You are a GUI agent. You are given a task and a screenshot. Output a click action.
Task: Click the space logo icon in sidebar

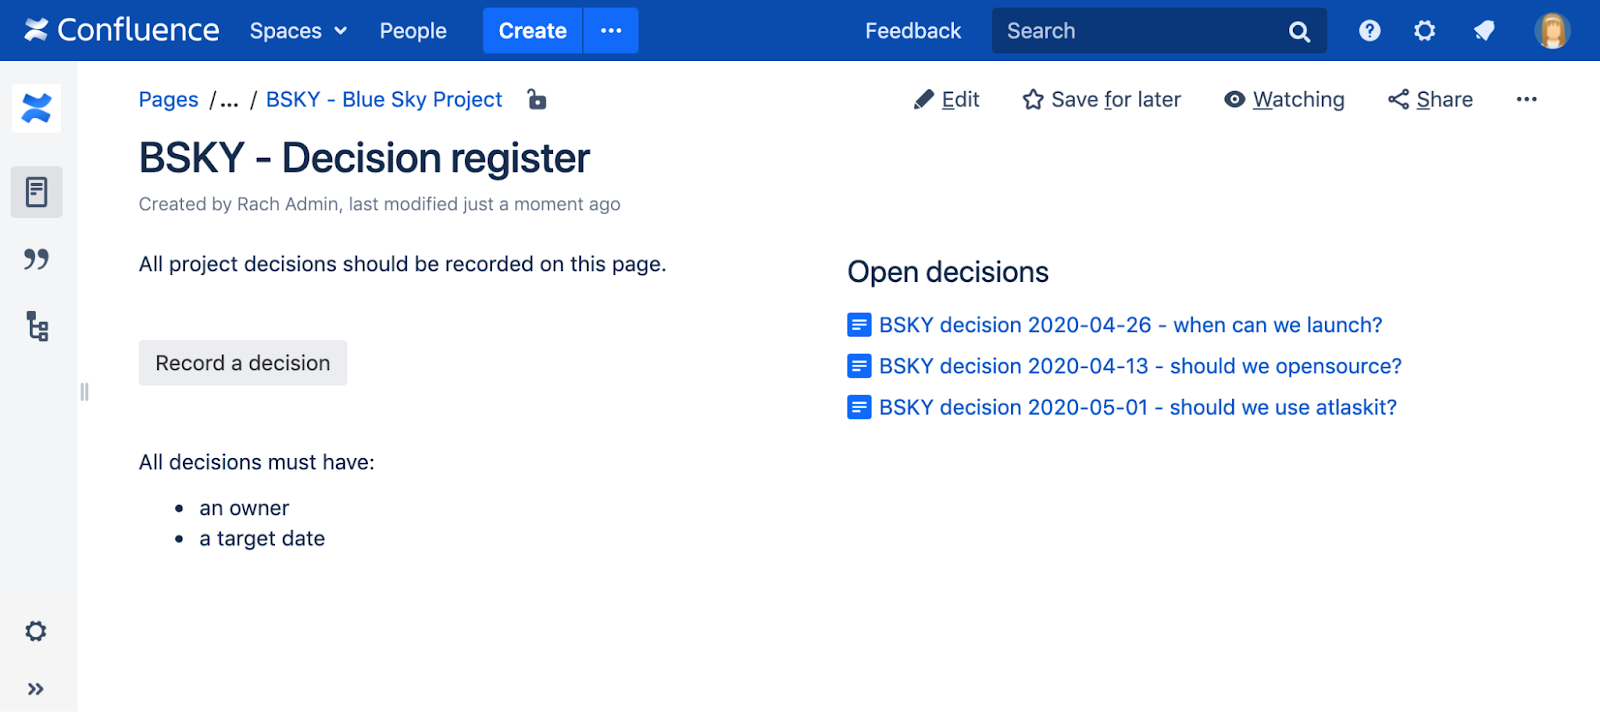click(x=37, y=108)
